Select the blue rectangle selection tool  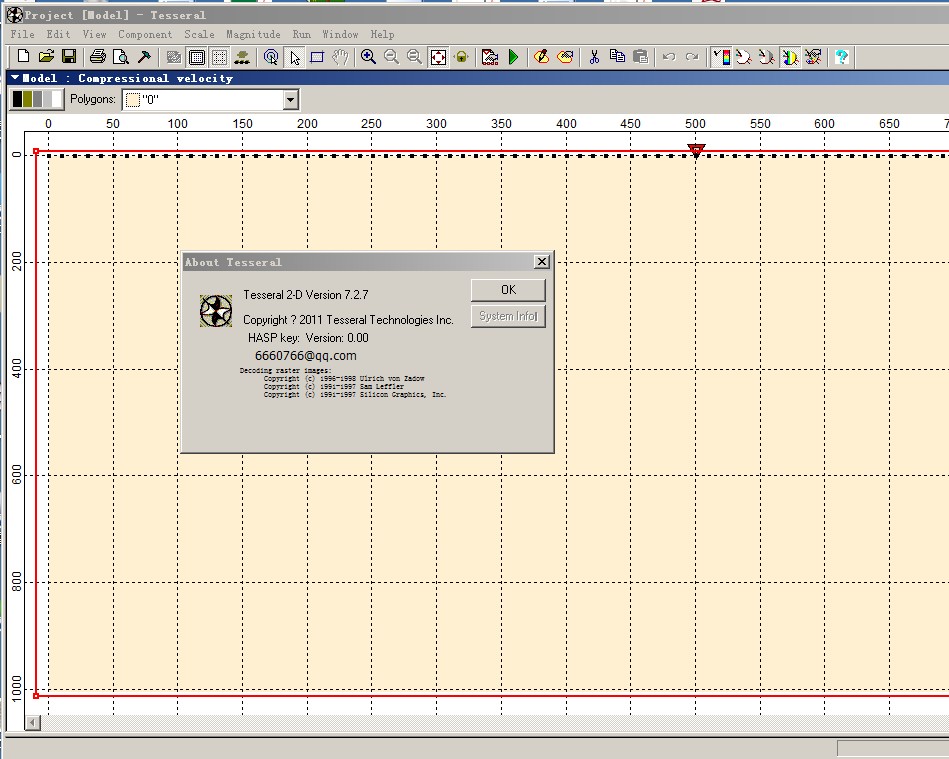pyautogui.click(x=317, y=57)
